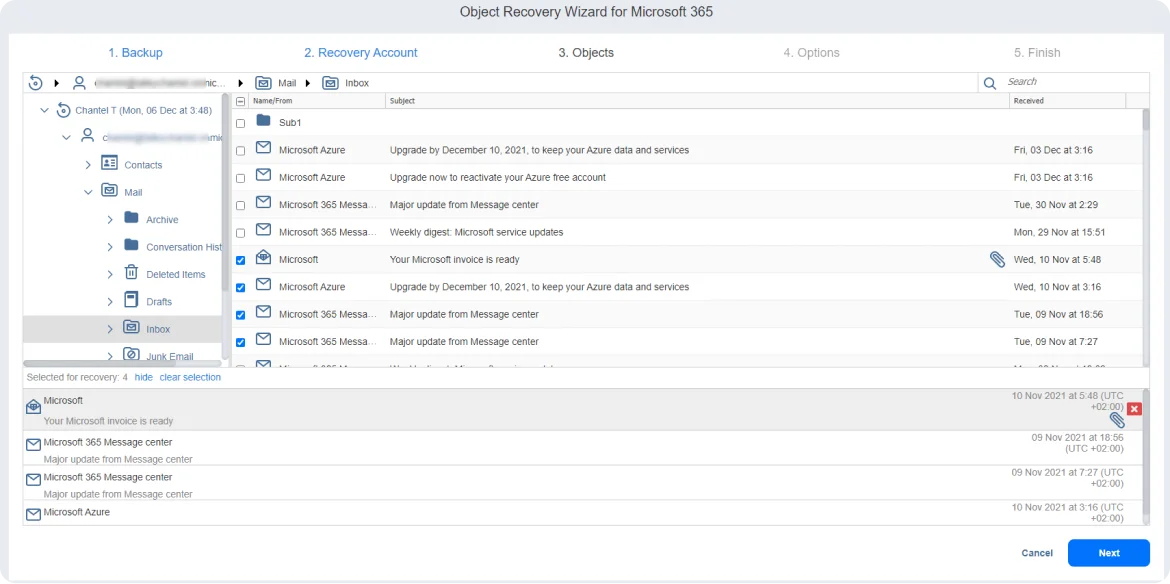The height and width of the screenshot is (584, 1170).
Task: Click the Deleted Items trash icon
Action: pos(131,273)
